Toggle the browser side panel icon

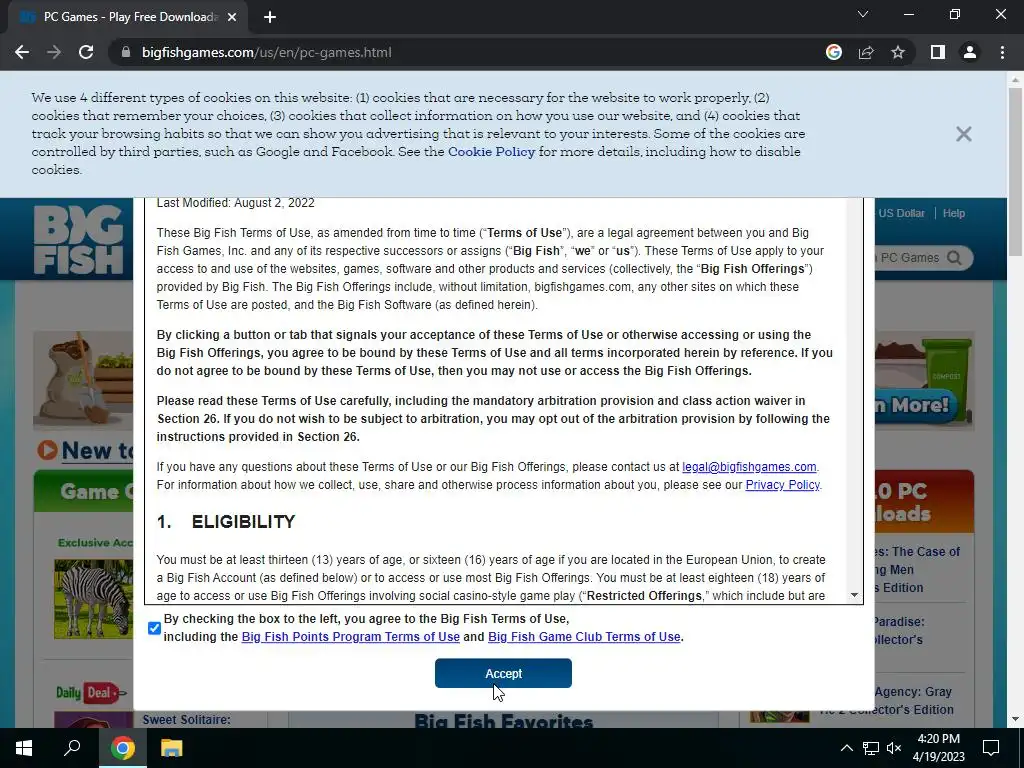pos(938,52)
